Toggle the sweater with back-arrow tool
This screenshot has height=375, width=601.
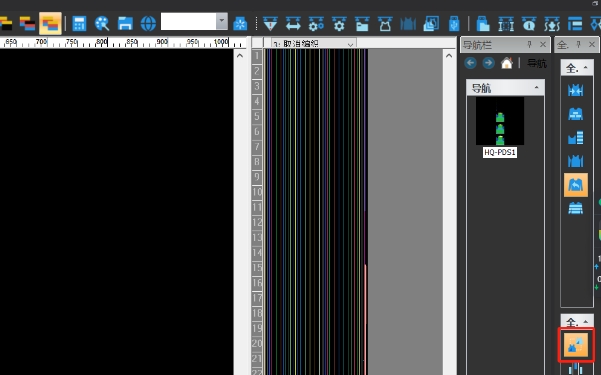coord(576,185)
